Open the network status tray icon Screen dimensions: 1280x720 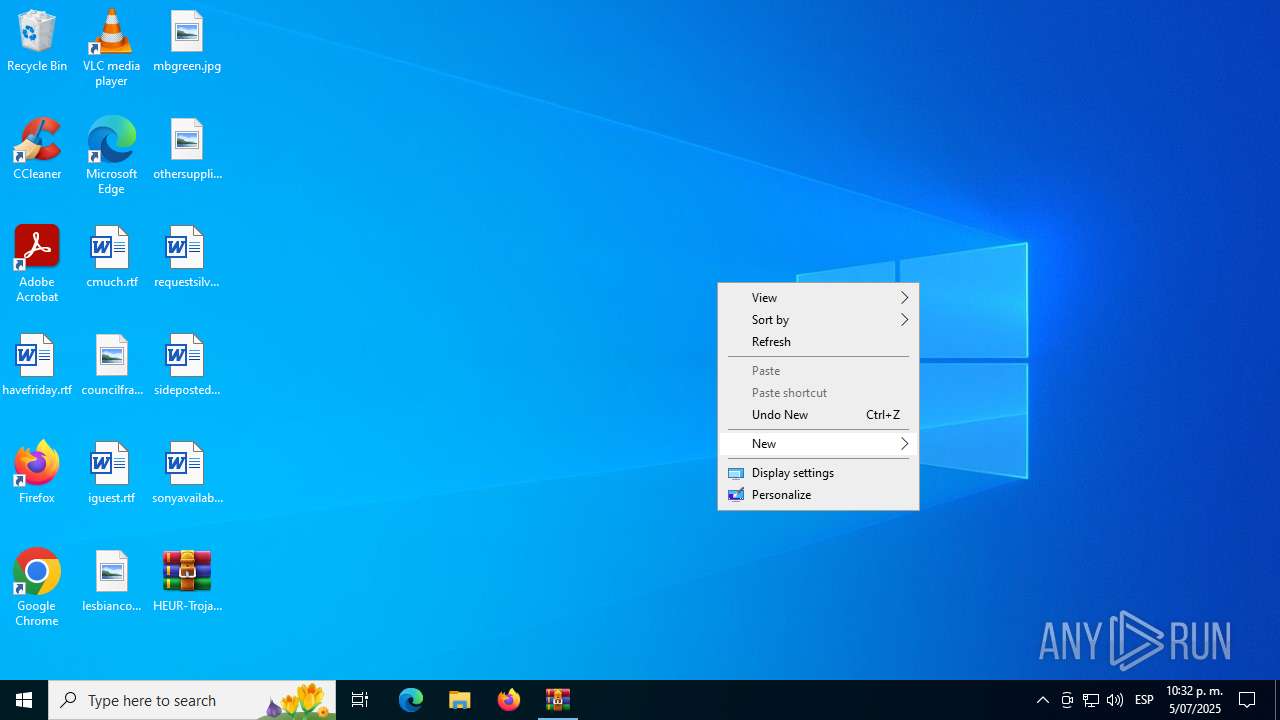coord(1091,700)
